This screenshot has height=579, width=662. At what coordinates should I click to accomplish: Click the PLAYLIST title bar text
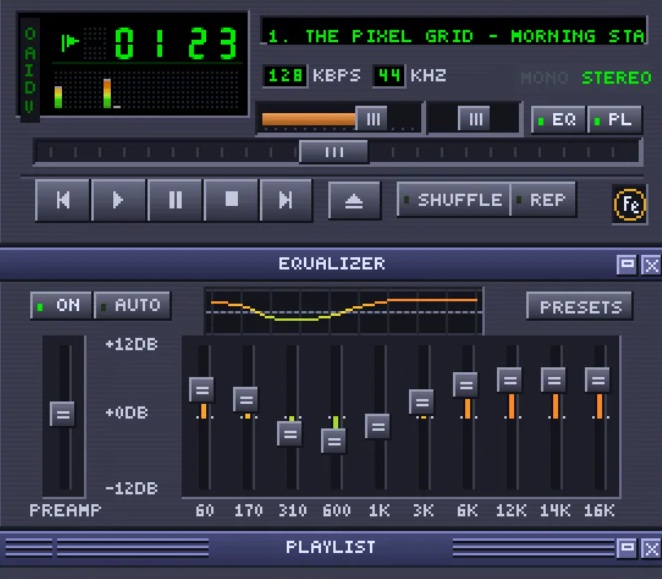pos(331,547)
